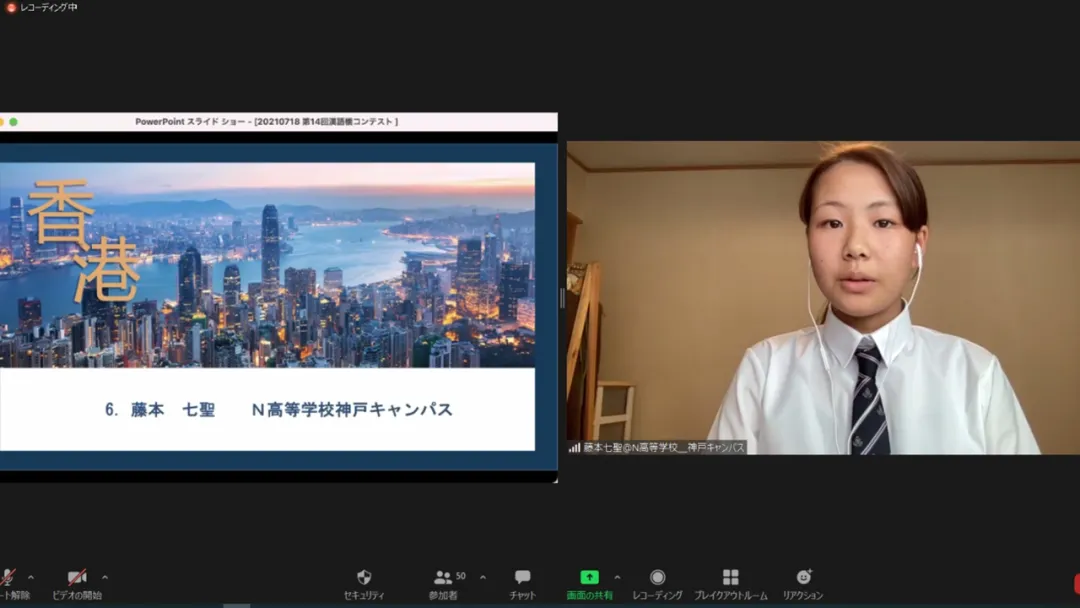Viewport: 1080px width, 608px height.
Task: Open the Security shield icon
Action: pyautogui.click(x=364, y=577)
